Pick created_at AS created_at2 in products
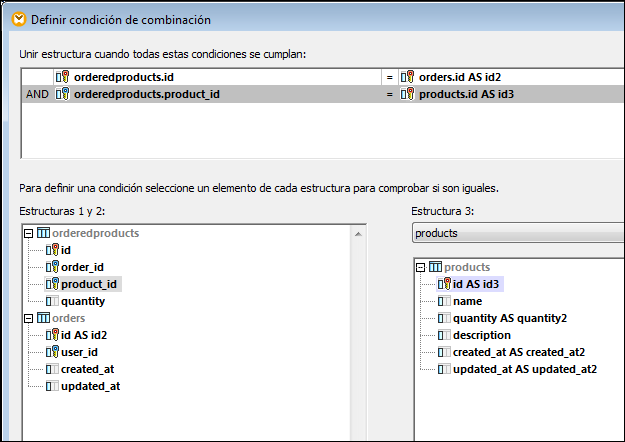Screen dimensions: 625x442 click(x=519, y=352)
